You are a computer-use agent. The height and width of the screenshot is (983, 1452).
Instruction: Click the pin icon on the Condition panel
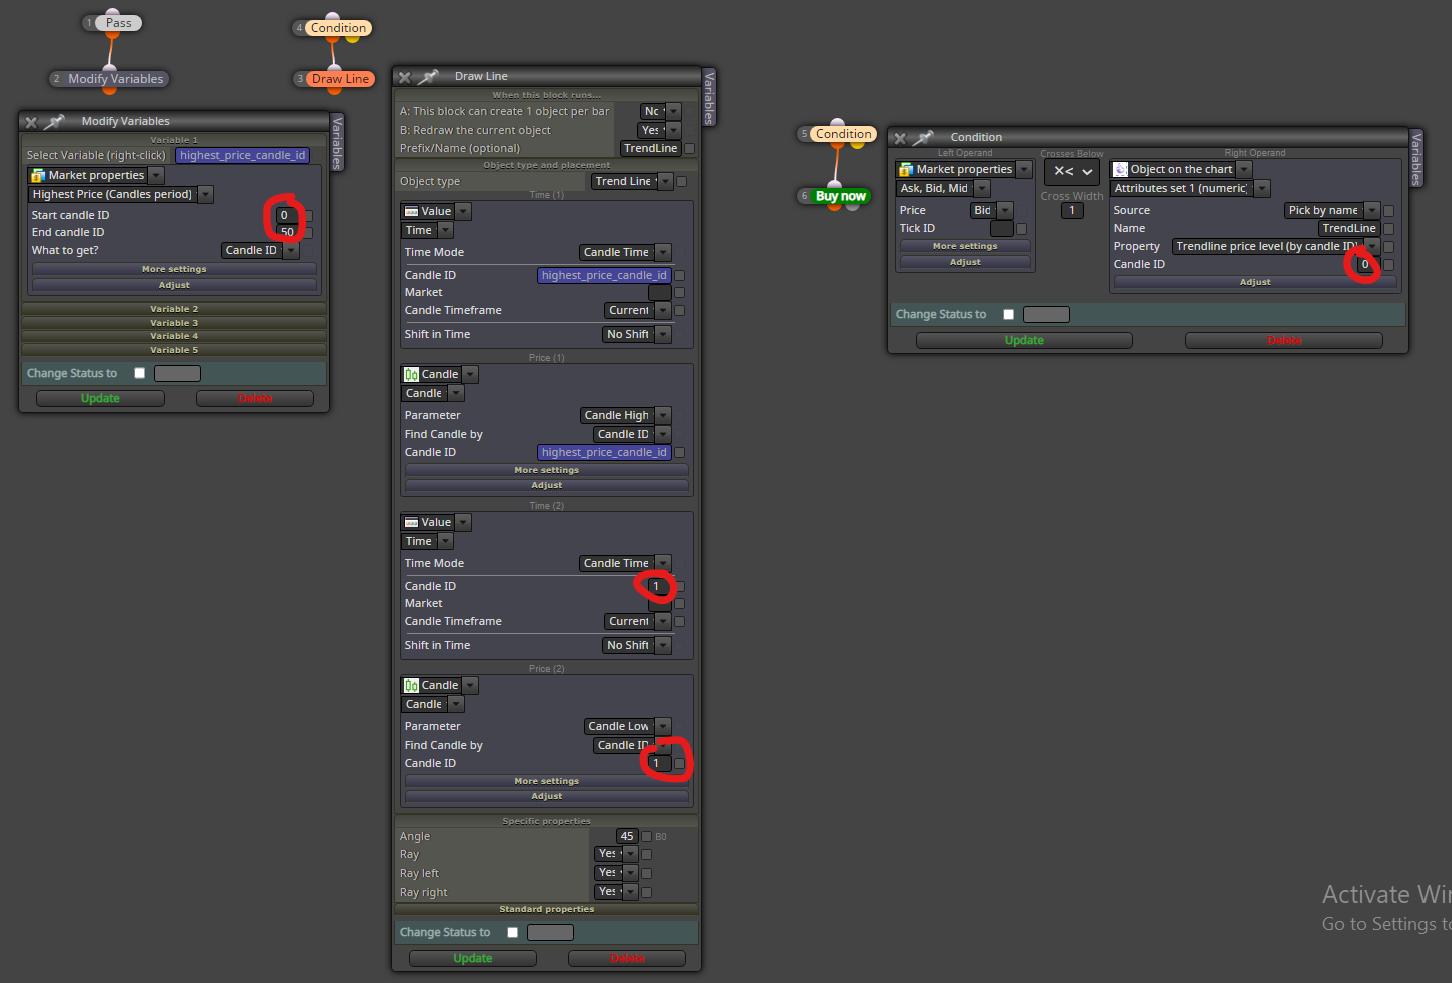point(924,137)
